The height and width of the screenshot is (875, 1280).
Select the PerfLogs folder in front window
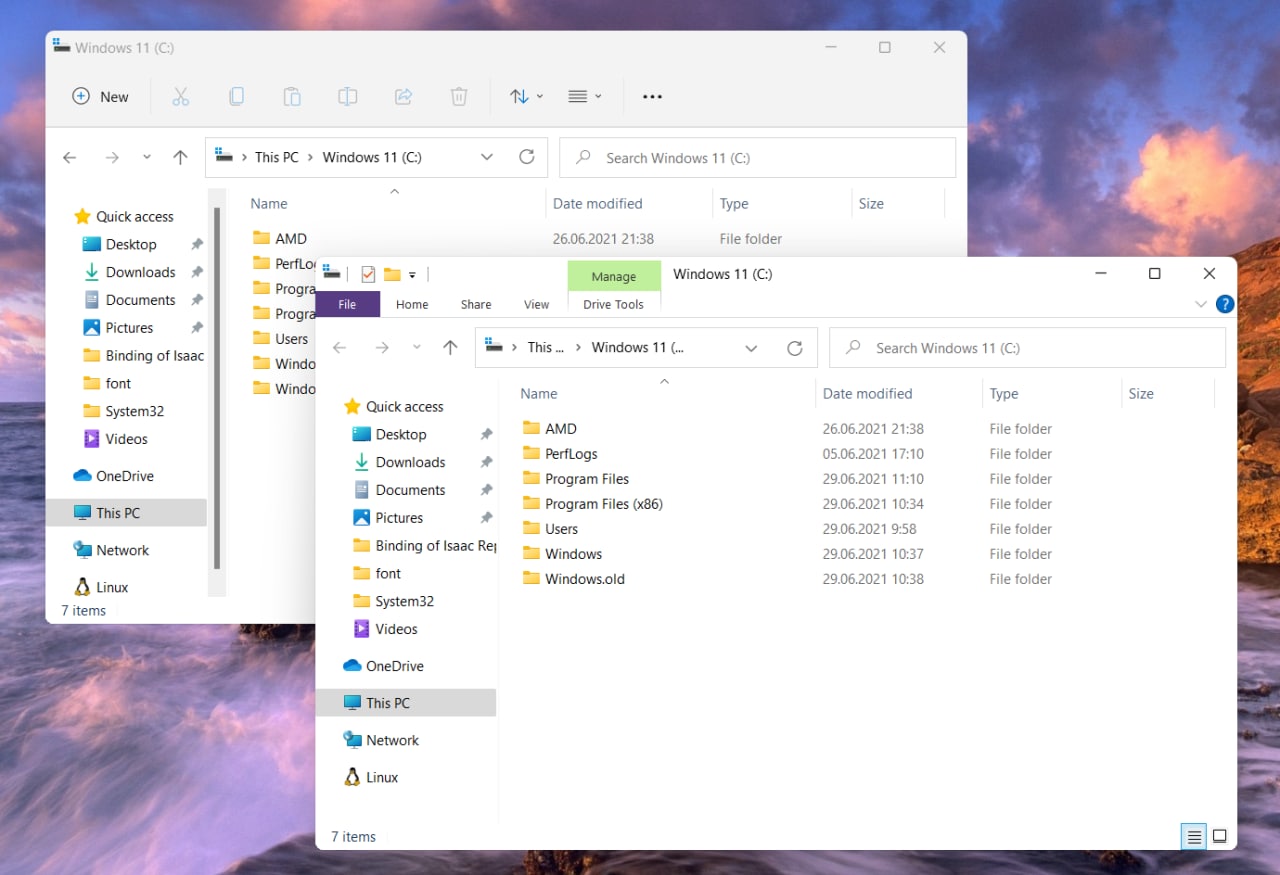click(x=561, y=454)
